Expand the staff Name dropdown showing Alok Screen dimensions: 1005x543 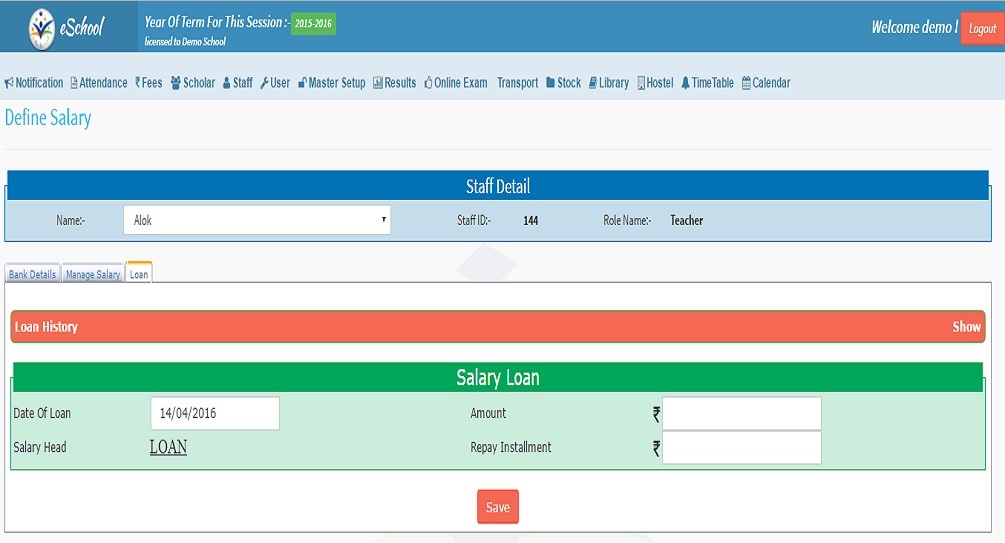click(x=256, y=220)
